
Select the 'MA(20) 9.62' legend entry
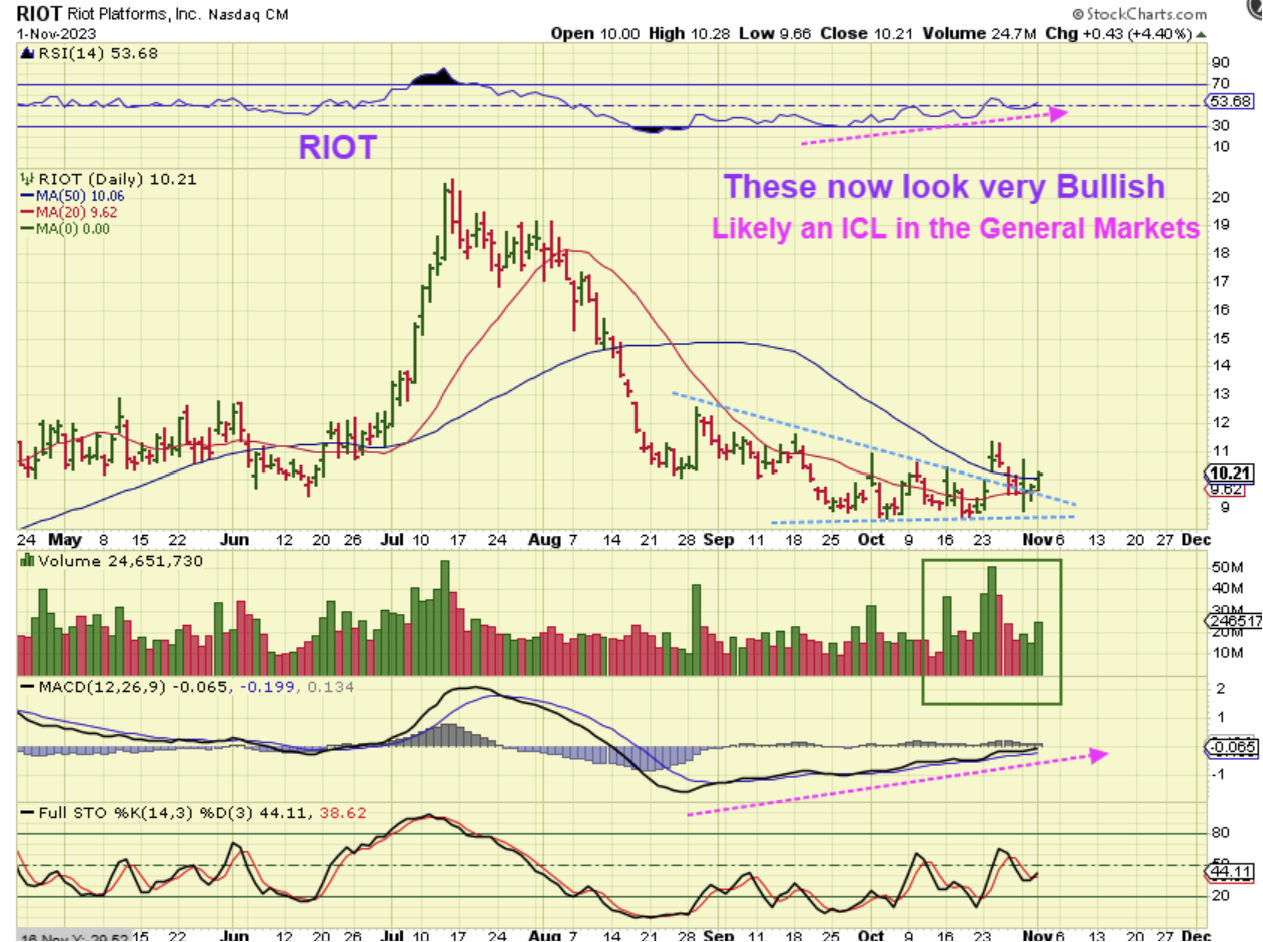point(69,212)
